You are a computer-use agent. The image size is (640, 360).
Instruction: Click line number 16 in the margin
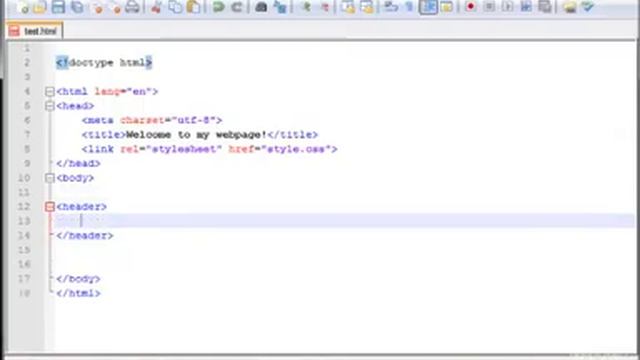24,264
